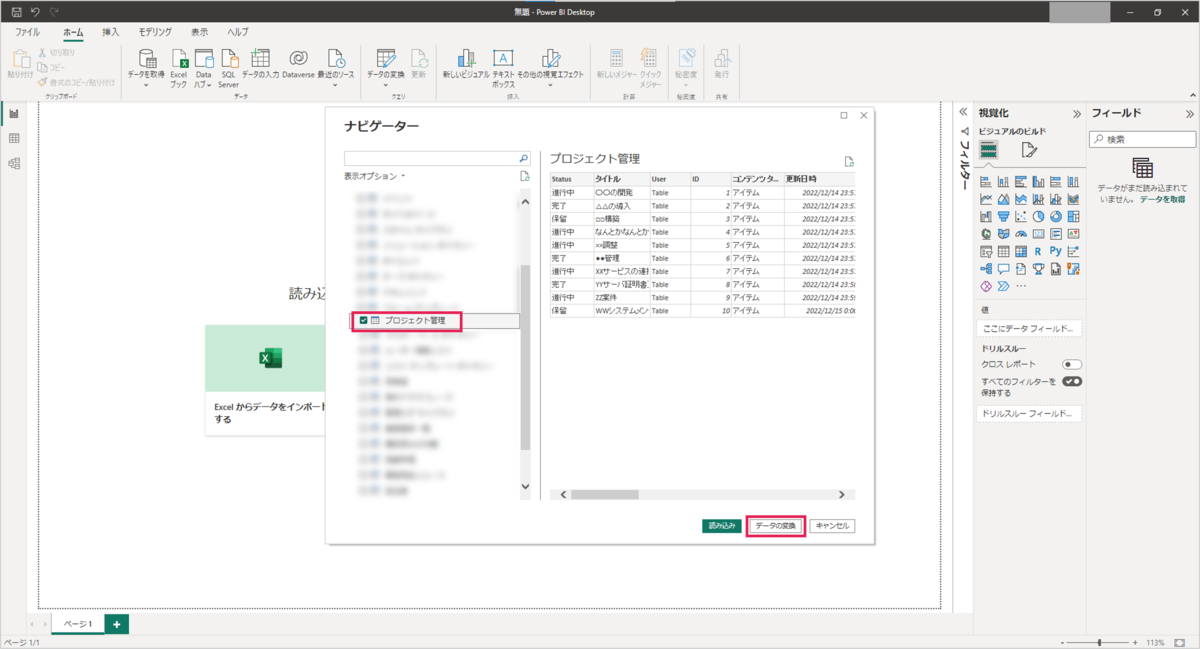Click the zoom slider handle in the status bar
Viewport: 1200px width, 649px height.
[x=1100, y=642]
